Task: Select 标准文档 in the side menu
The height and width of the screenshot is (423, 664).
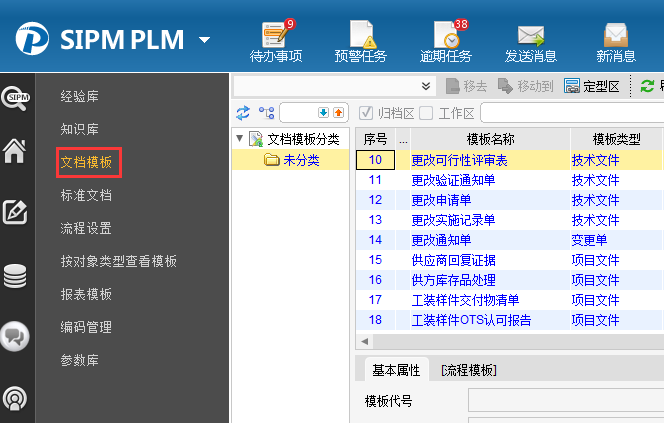Action: coord(86,195)
